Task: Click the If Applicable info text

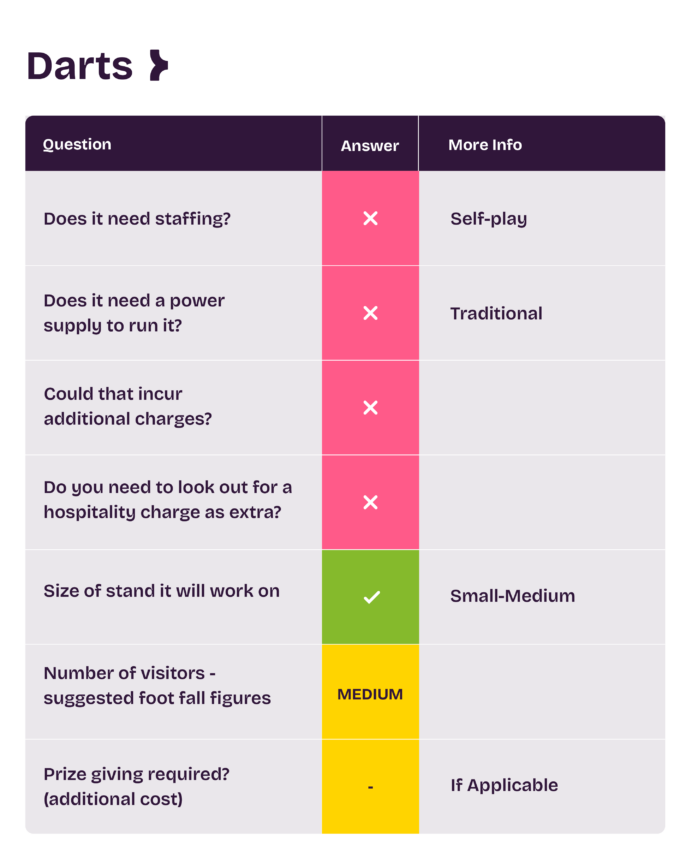Action: pyautogui.click(x=504, y=785)
